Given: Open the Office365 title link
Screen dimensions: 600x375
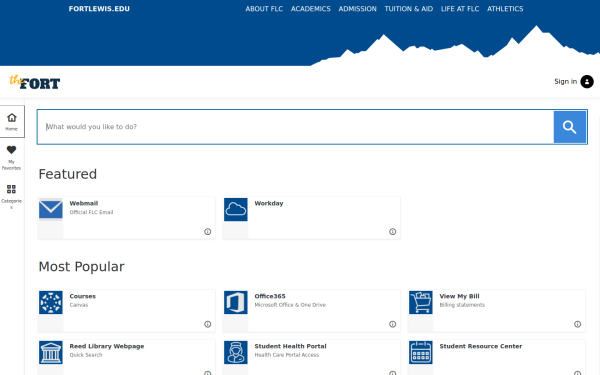Looking at the screenshot, I should click(270, 296).
